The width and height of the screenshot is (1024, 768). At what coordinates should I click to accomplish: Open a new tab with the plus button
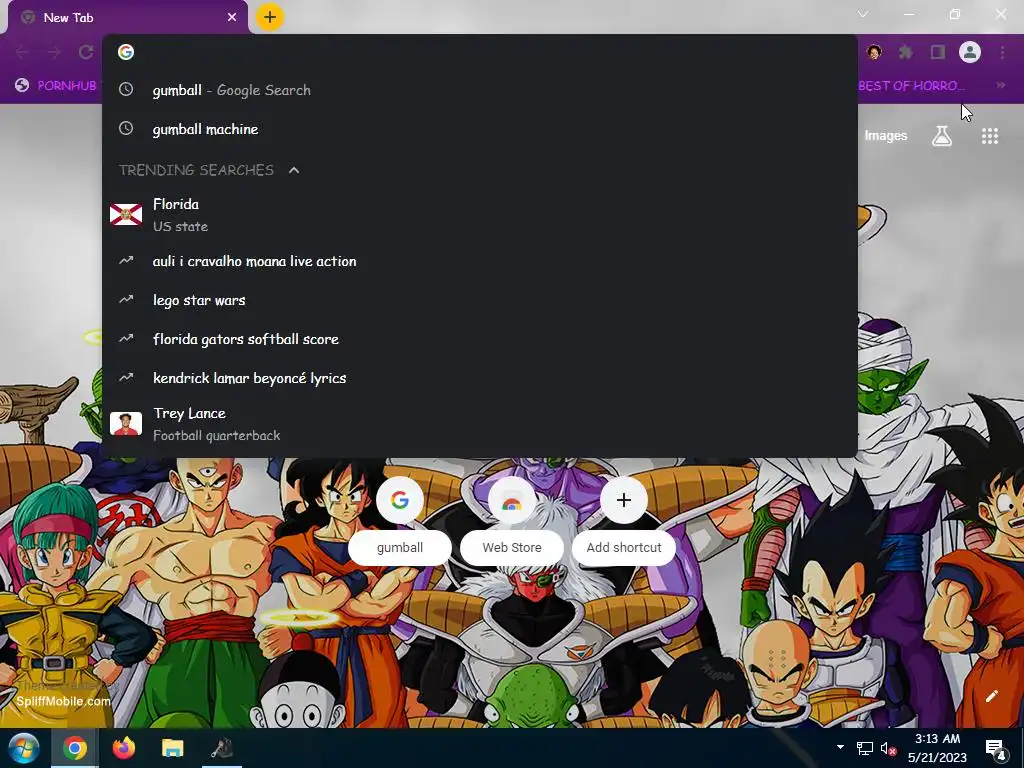point(270,17)
